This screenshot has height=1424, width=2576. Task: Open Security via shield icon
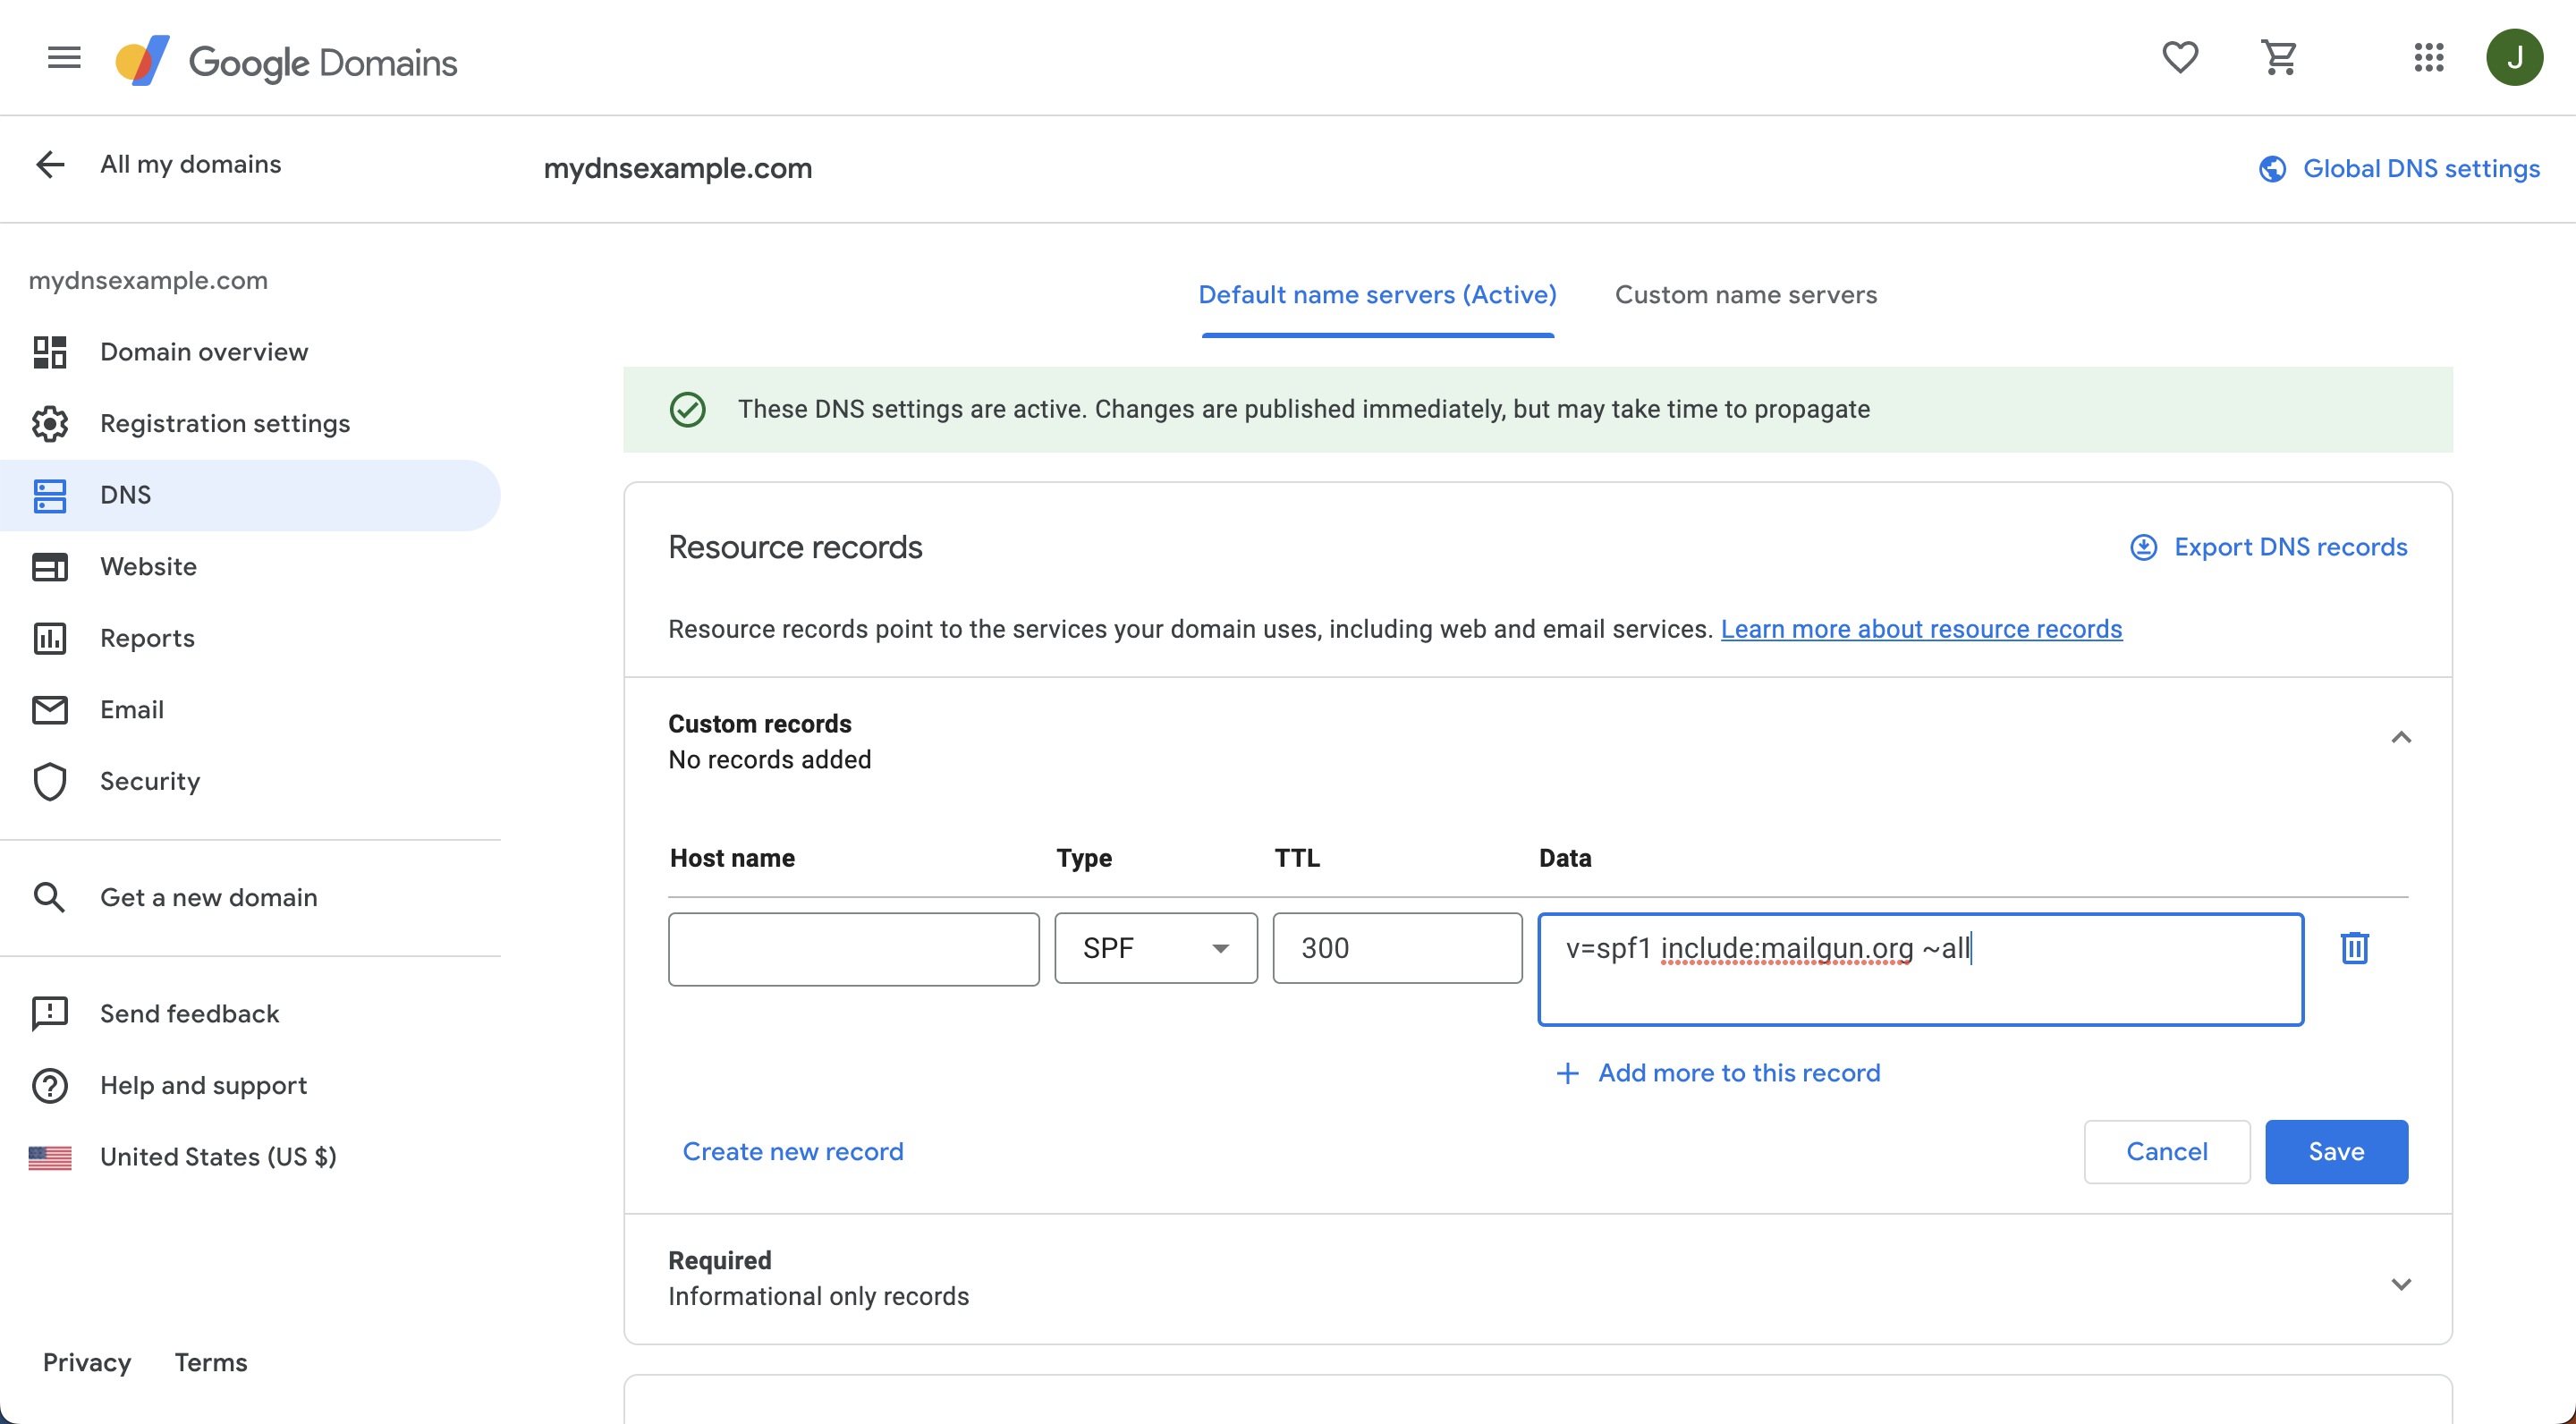[x=49, y=781]
